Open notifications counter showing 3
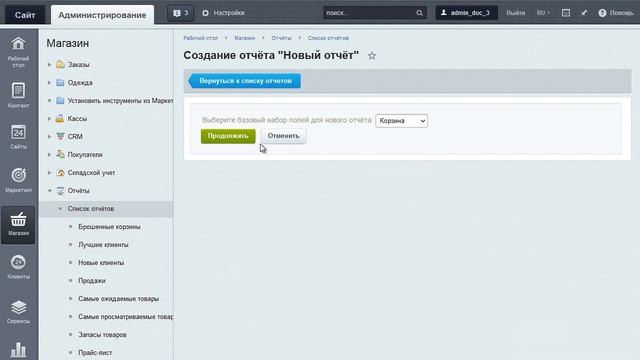640x360 pixels. point(180,13)
